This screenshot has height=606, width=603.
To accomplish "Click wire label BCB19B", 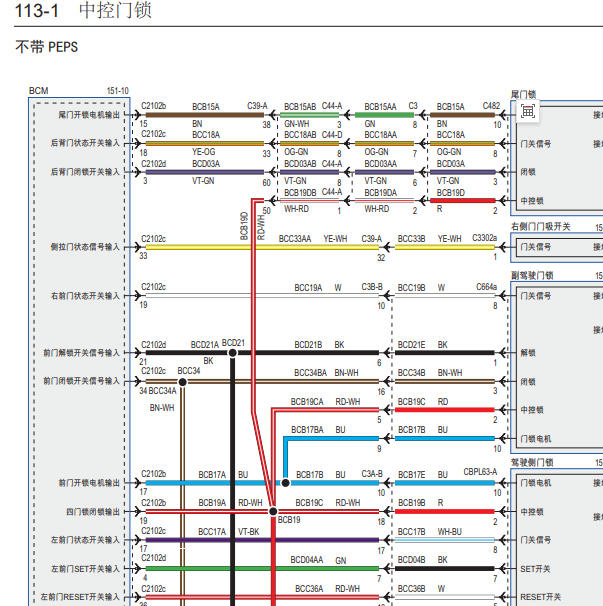I will (411, 503).
